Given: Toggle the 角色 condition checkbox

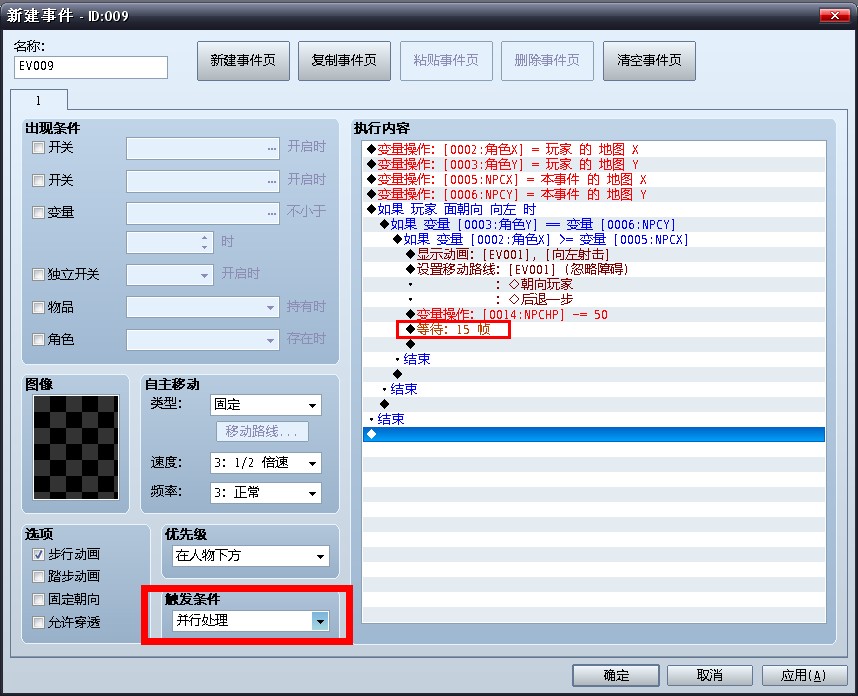Looking at the screenshot, I should (38, 340).
